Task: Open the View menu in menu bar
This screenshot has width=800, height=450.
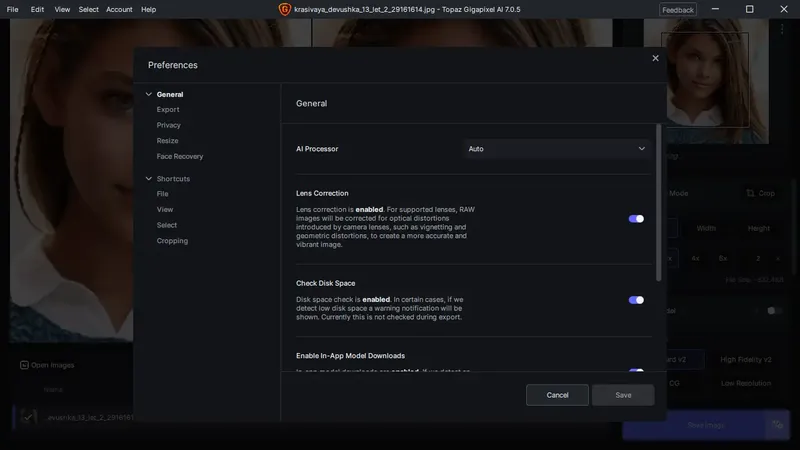Action: pyautogui.click(x=62, y=9)
